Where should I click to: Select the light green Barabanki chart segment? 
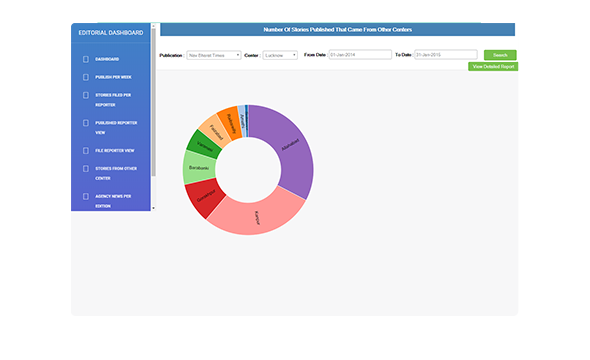tap(199, 168)
